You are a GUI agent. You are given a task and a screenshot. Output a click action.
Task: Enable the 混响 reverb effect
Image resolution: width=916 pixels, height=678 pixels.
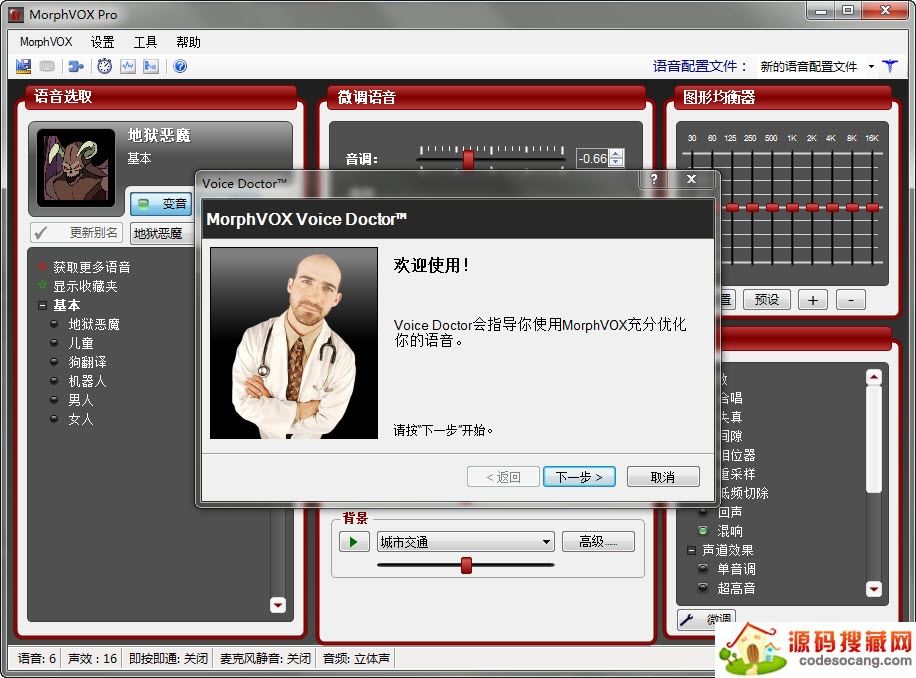[702, 531]
